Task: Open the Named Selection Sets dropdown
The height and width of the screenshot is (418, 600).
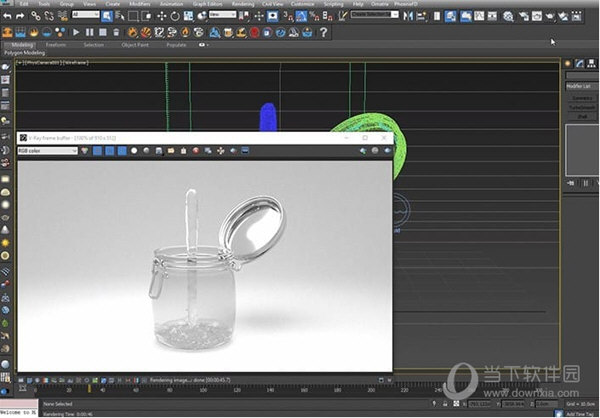Action: (375, 15)
